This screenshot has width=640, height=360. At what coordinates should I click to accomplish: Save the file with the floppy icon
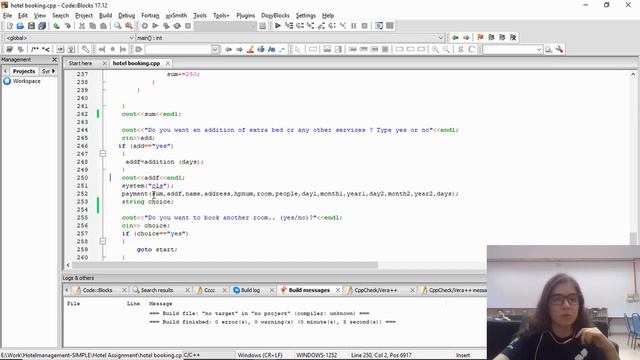click(x=31, y=26)
